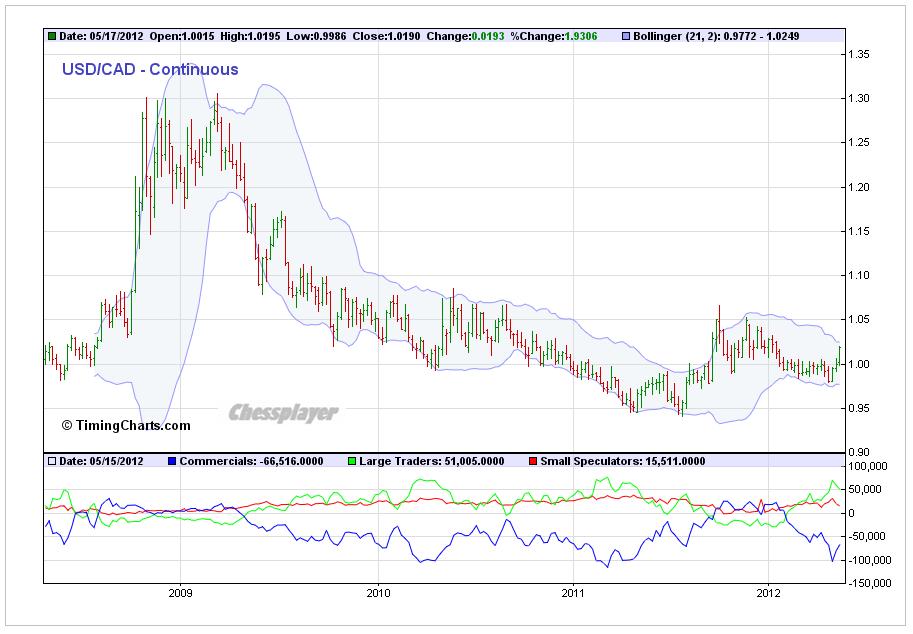
Task: Click the Close value 1.0190 in header
Action: pos(400,36)
